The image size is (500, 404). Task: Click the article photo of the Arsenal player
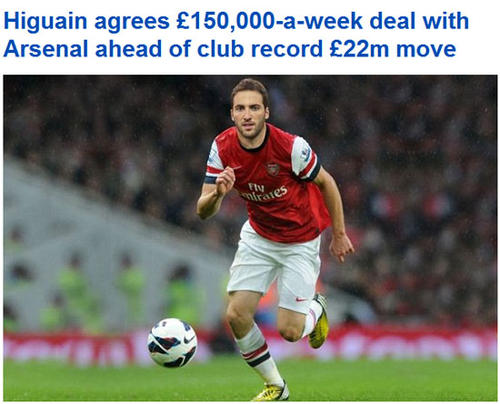pos(250,238)
